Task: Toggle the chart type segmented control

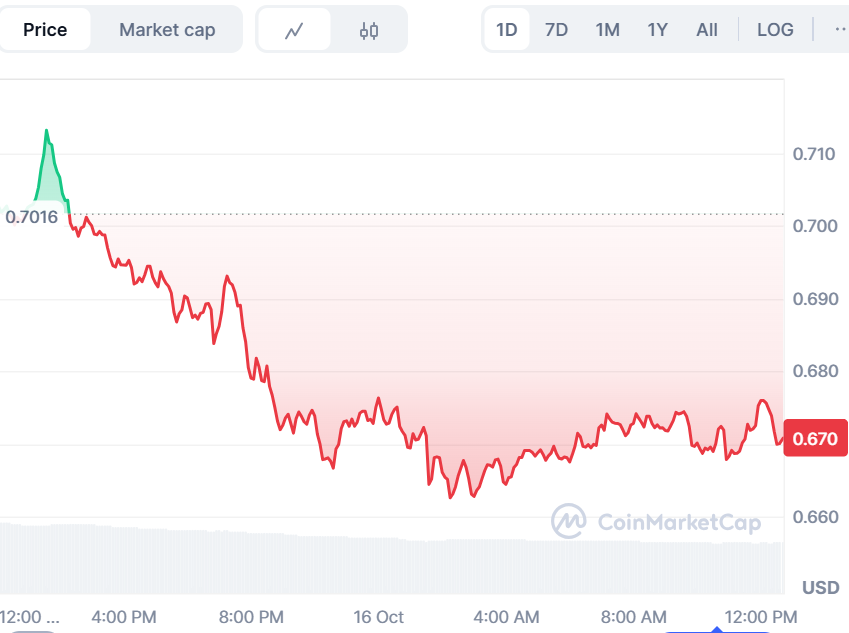Action: click(331, 29)
